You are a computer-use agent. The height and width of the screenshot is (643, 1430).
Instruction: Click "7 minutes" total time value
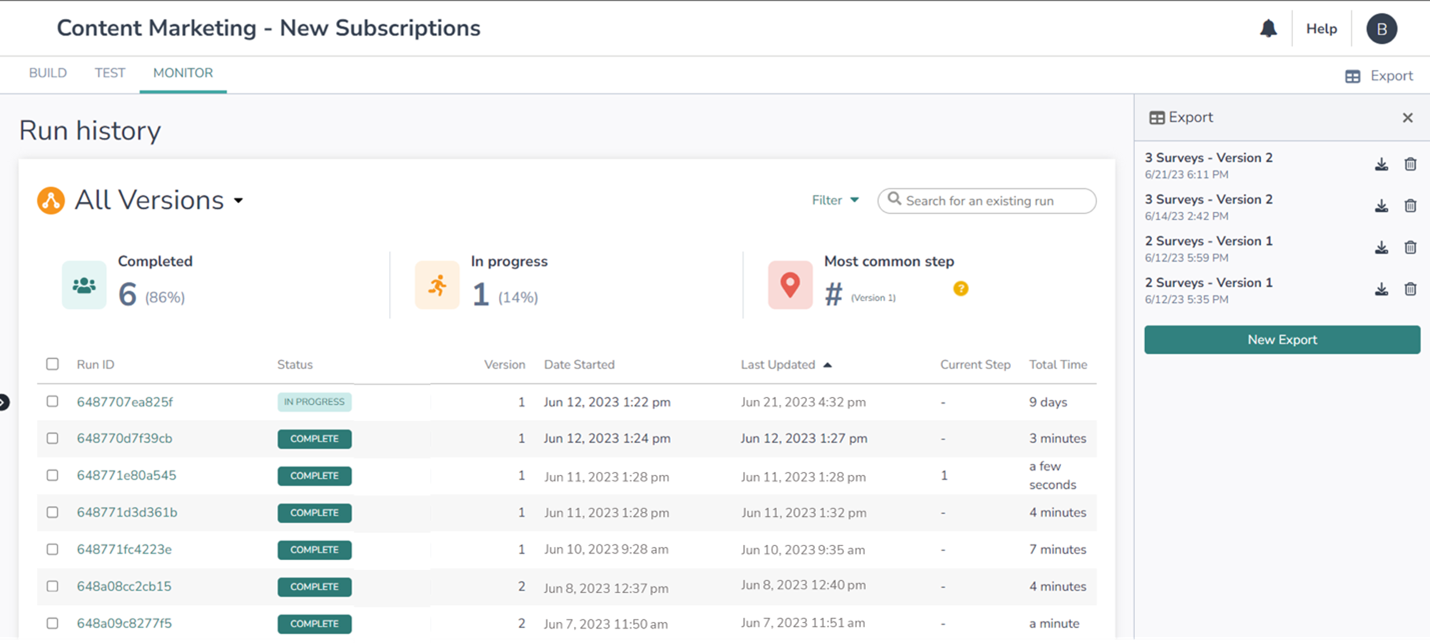point(1057,550)
